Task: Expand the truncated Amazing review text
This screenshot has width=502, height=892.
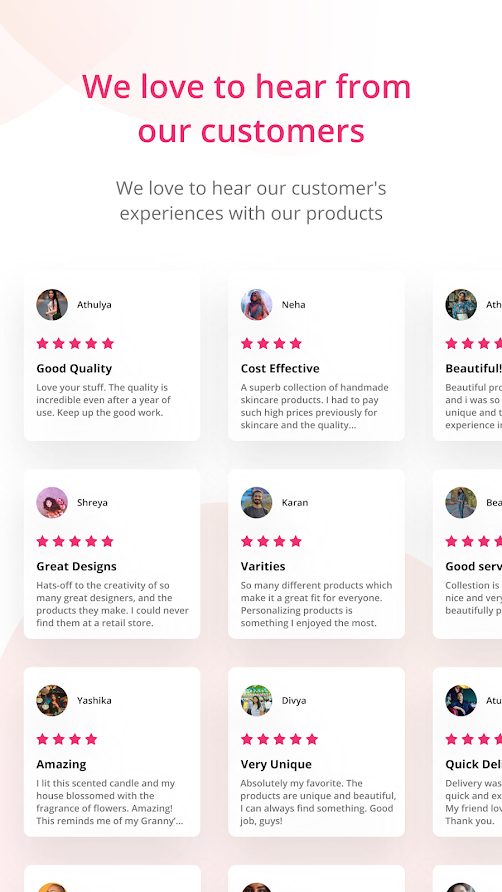Action: click(109, 802)
